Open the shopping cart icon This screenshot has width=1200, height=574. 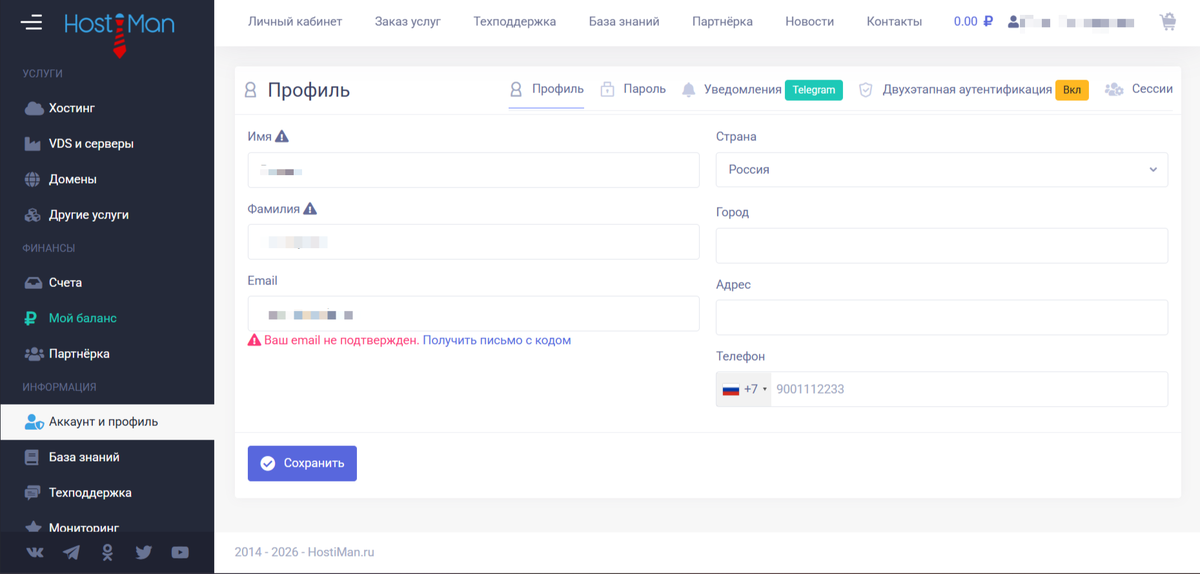click(1167, 21)
